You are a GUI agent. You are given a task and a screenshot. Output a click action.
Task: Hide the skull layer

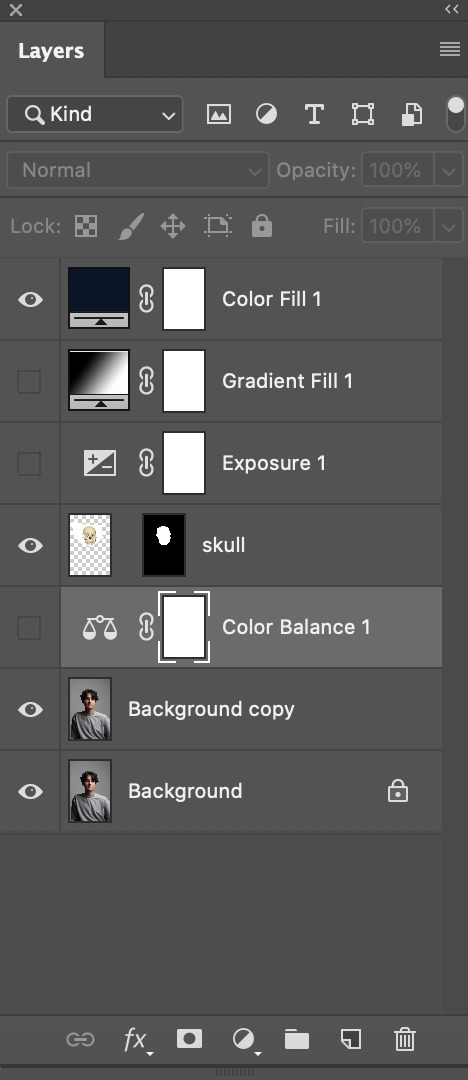tap(30, 546)
